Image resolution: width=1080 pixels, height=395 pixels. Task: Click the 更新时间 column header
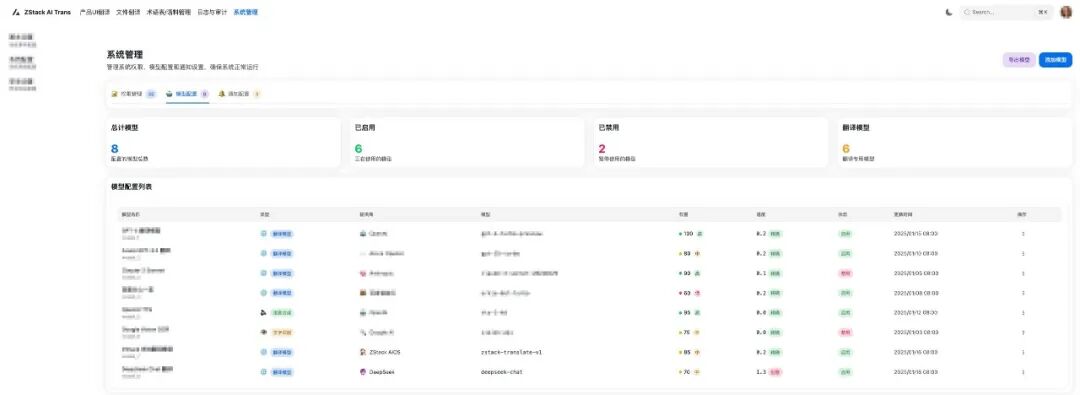pos(902,214)
